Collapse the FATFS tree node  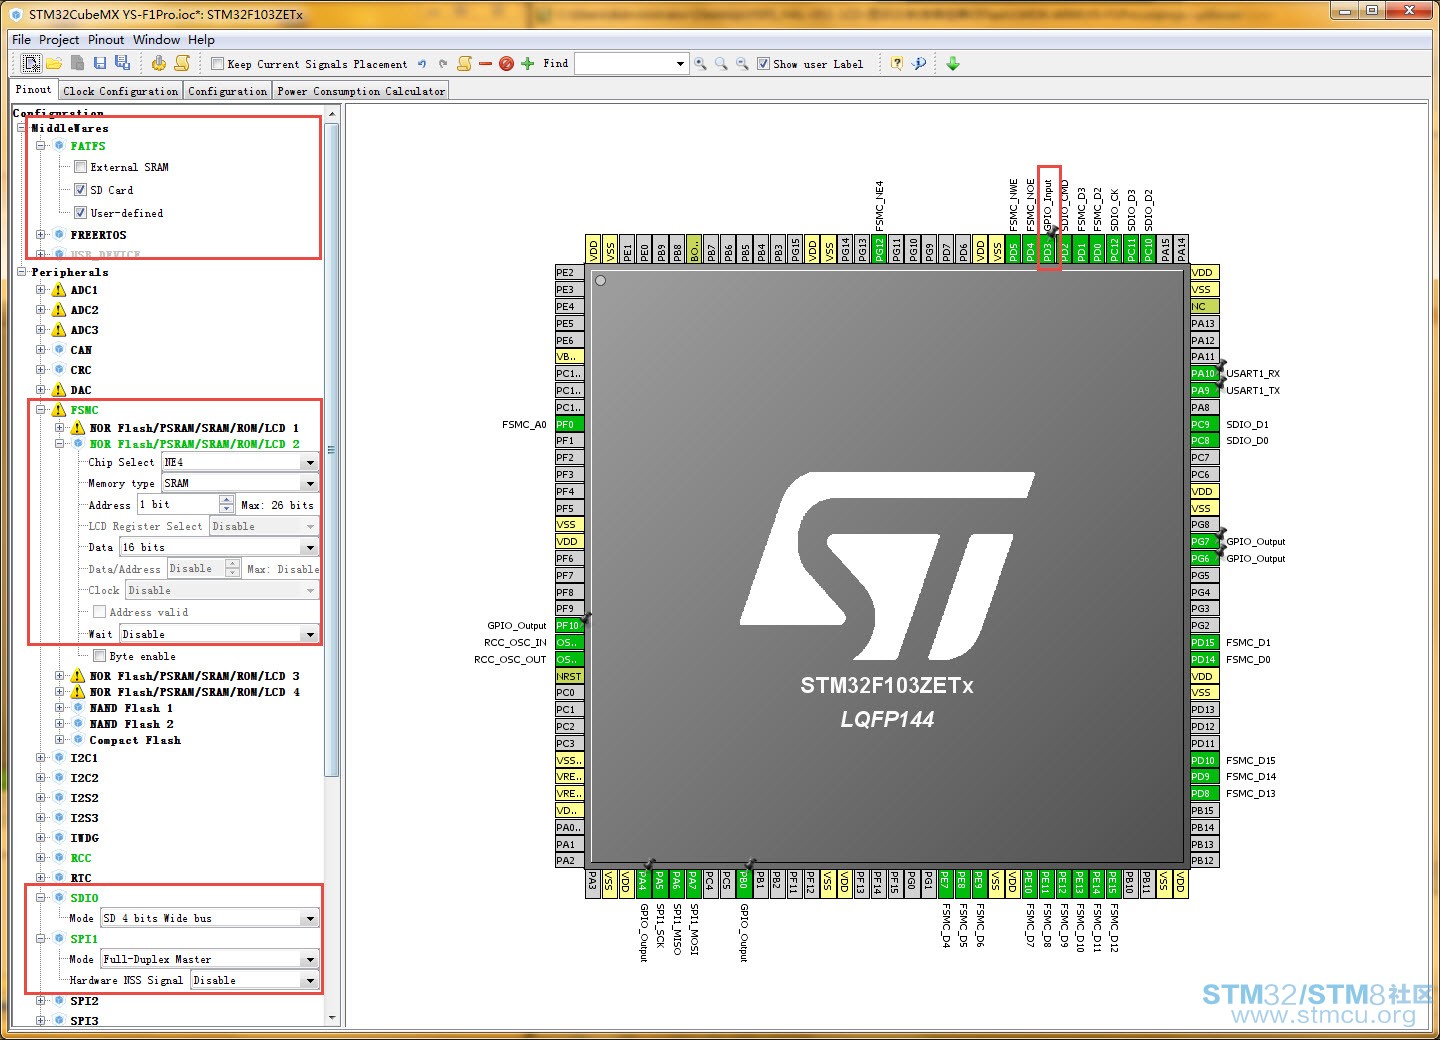coord(41,146)
